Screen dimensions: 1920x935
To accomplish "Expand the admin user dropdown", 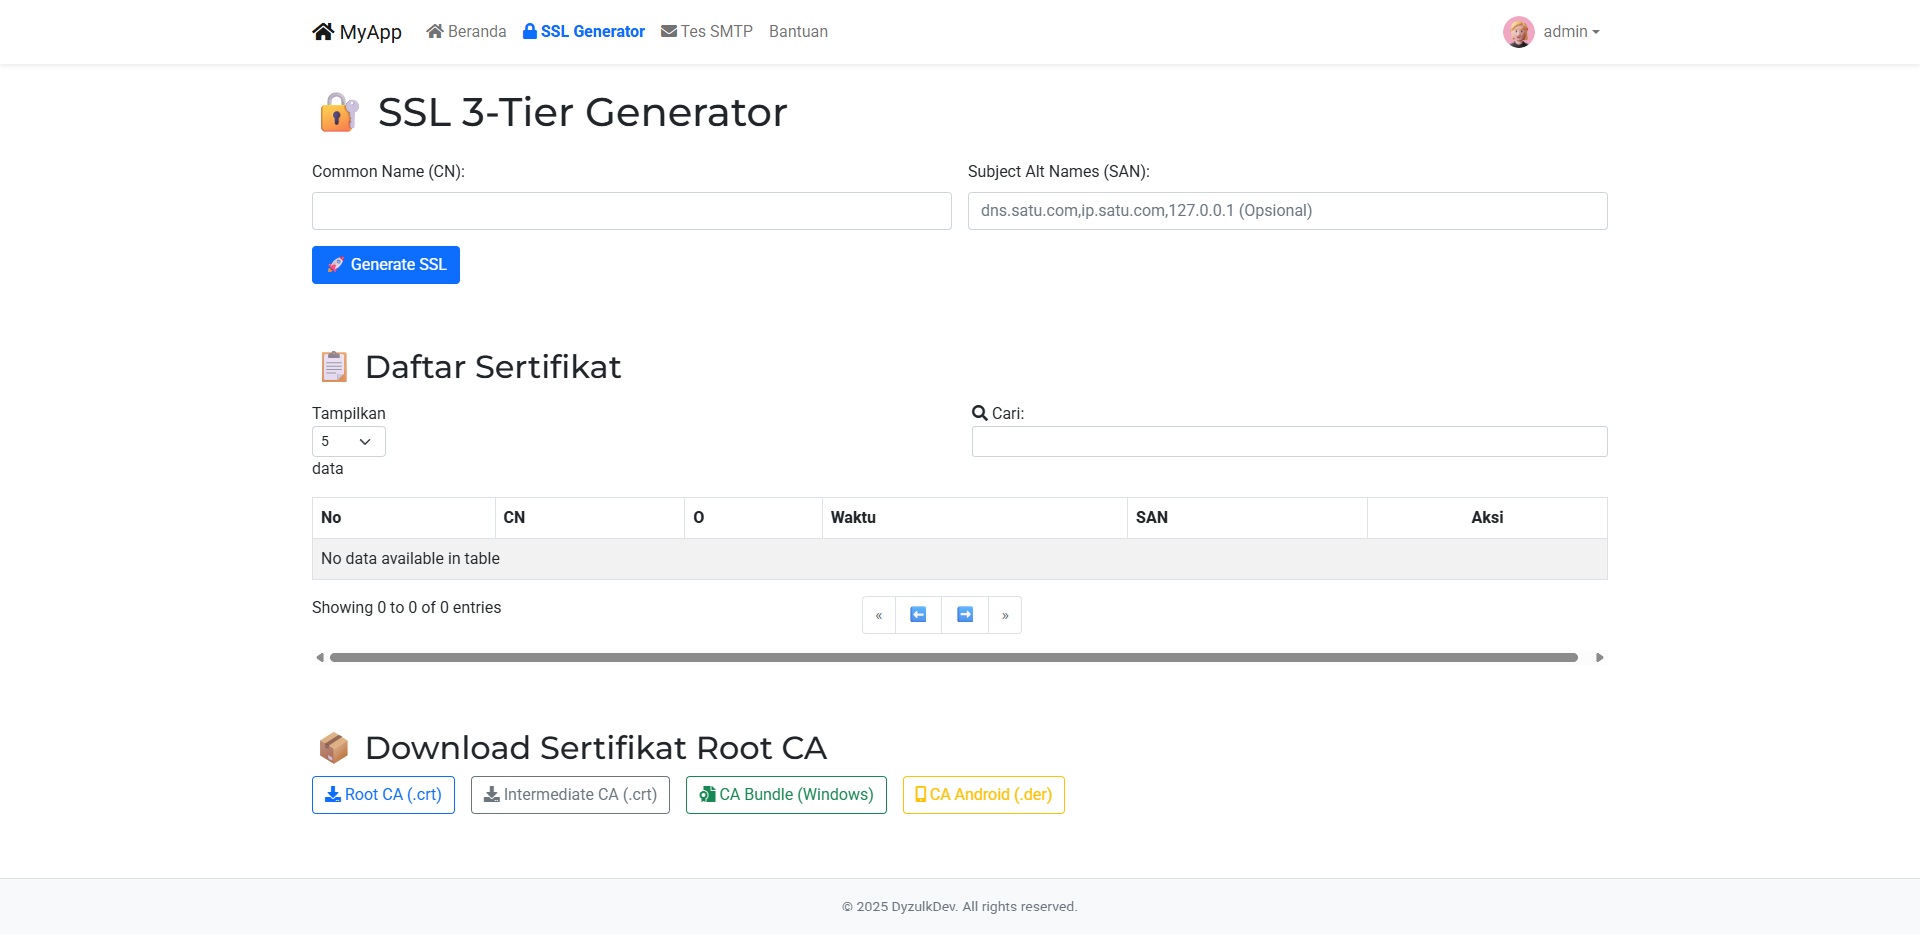I will 1571,32.
